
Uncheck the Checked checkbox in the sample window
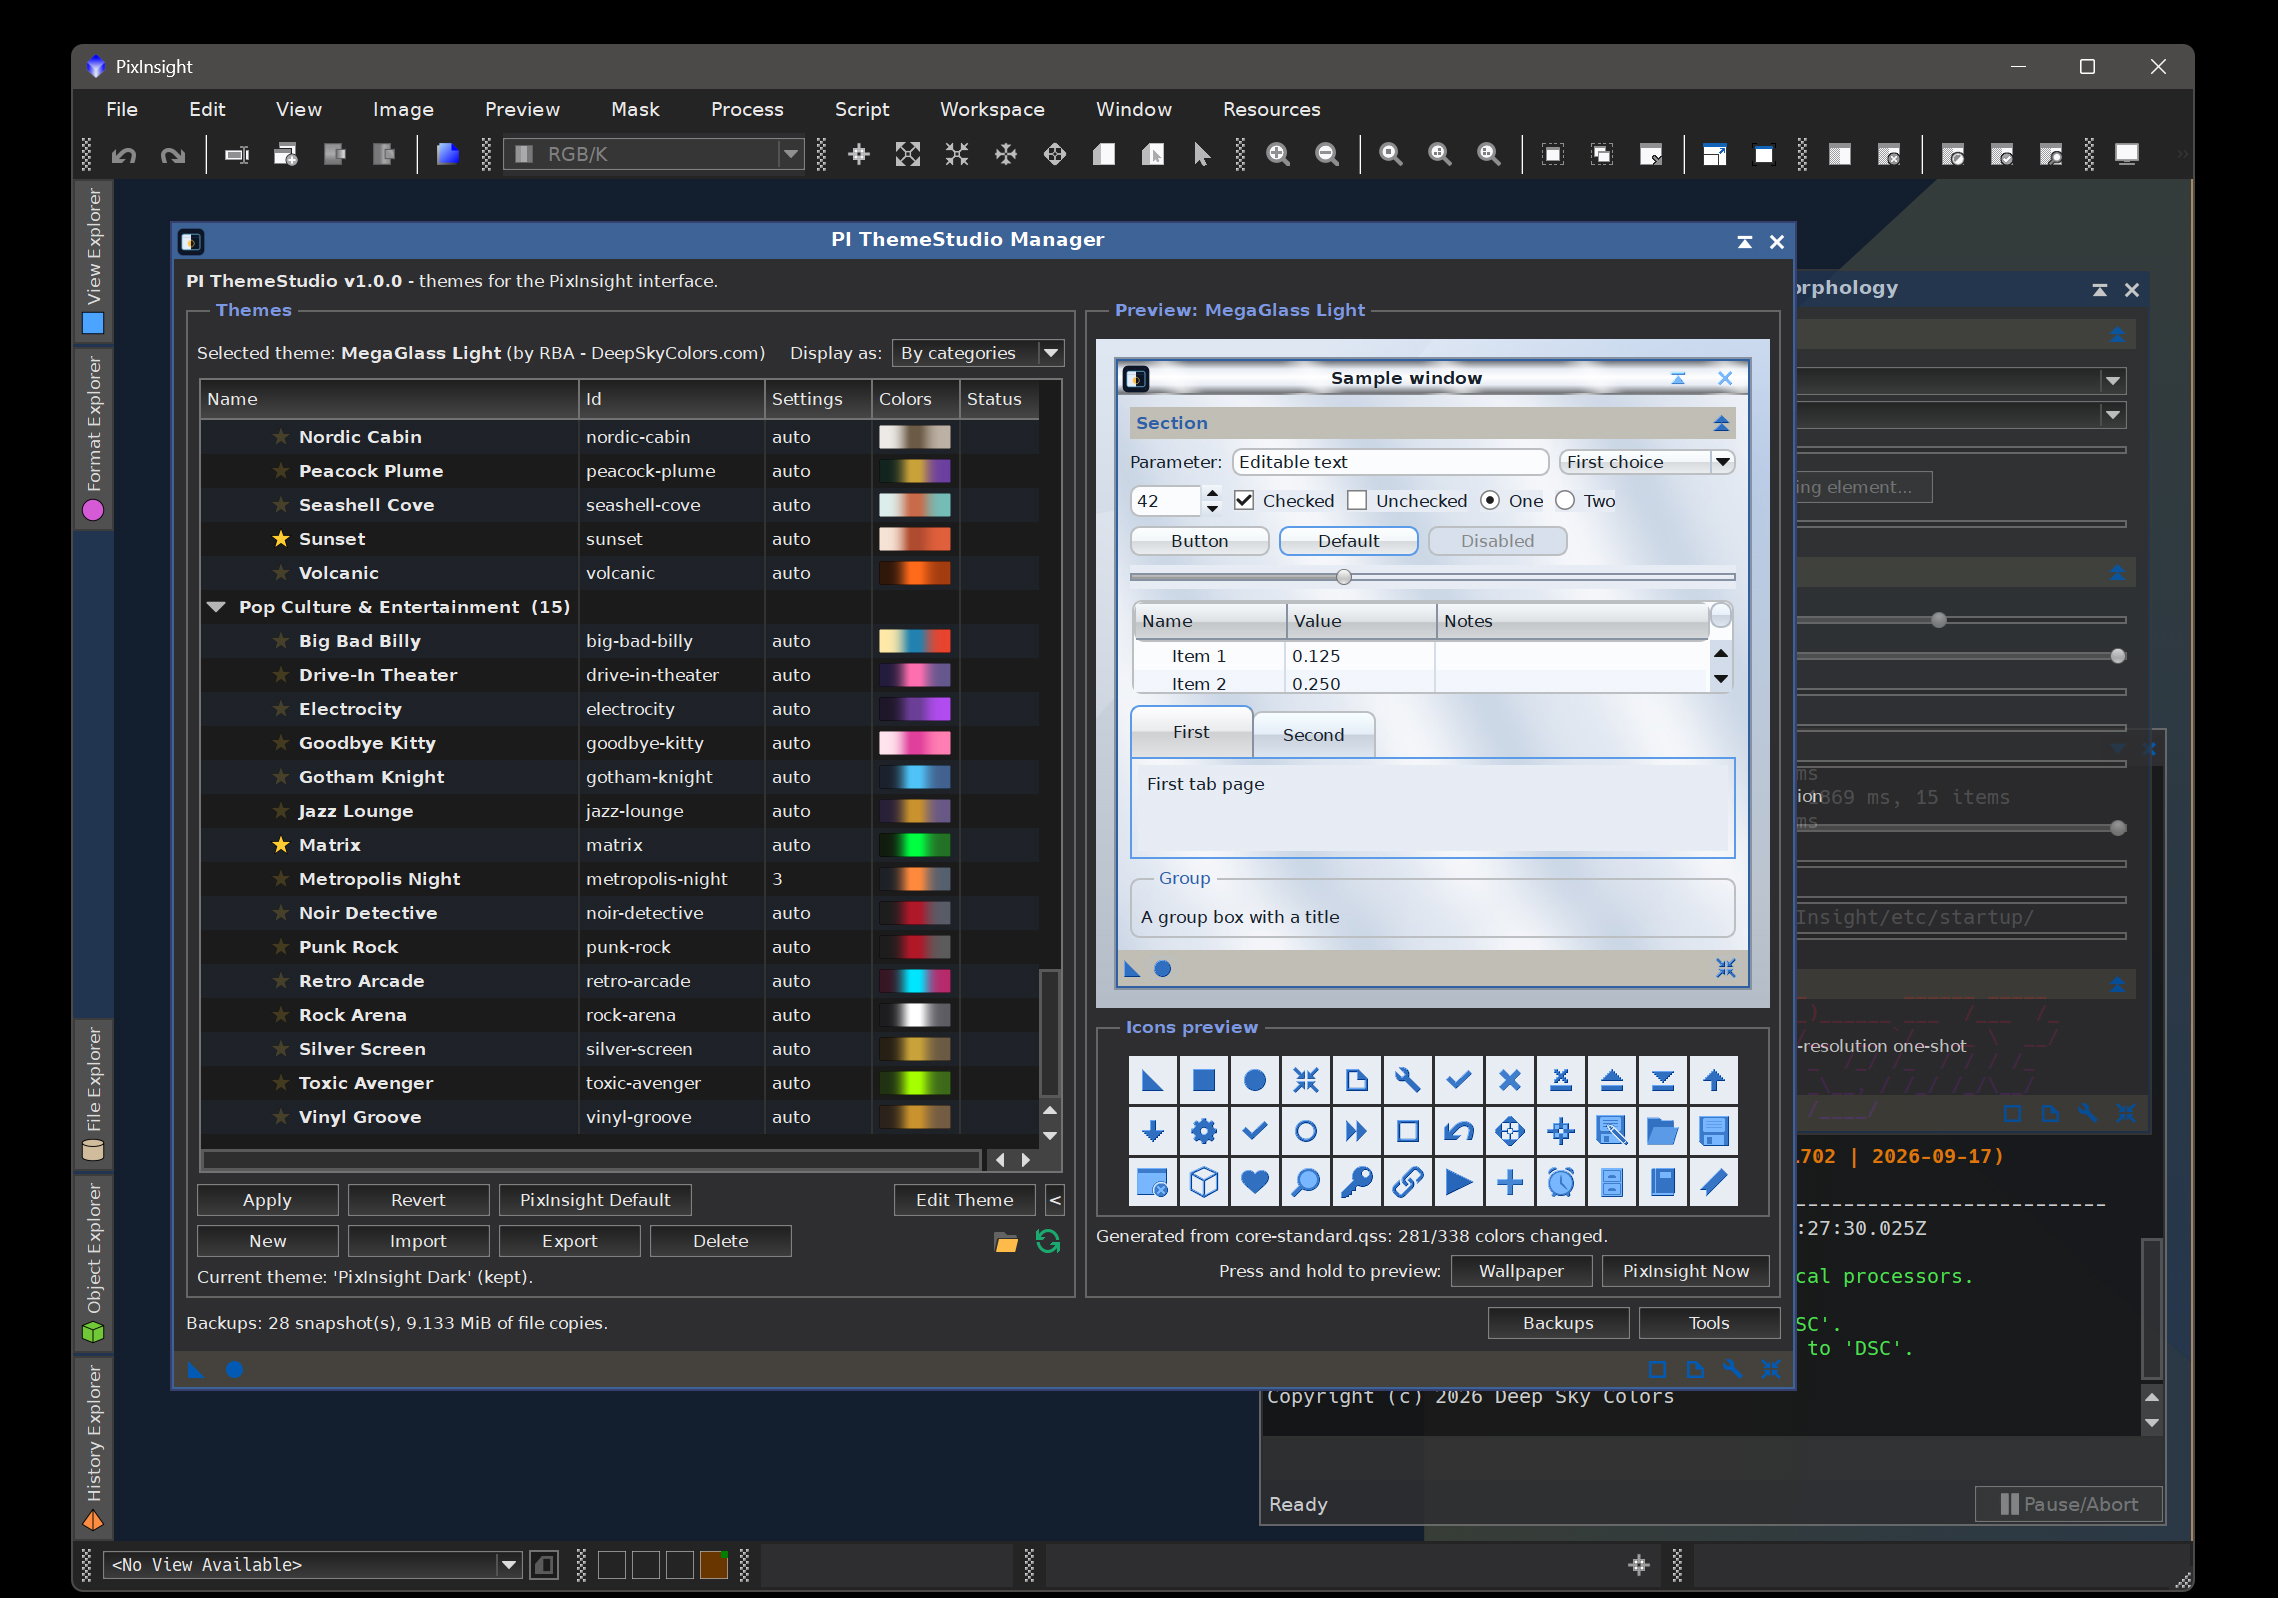pyautogui.click(x=1244, y=500)
